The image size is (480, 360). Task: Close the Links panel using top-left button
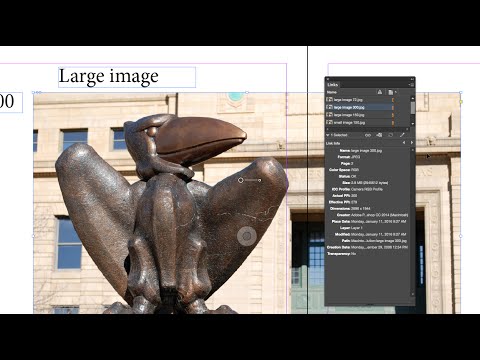coord(328,79)
